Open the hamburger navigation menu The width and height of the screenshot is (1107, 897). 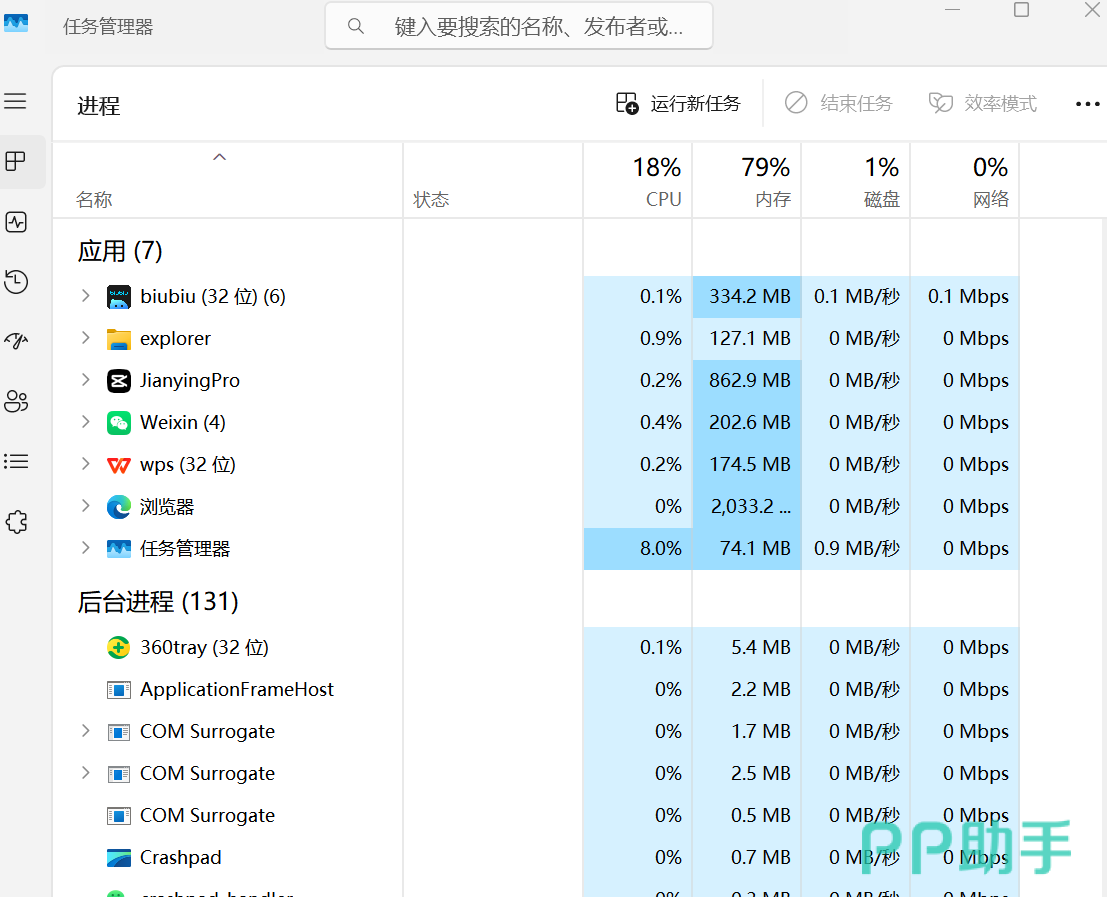[15, 101]
